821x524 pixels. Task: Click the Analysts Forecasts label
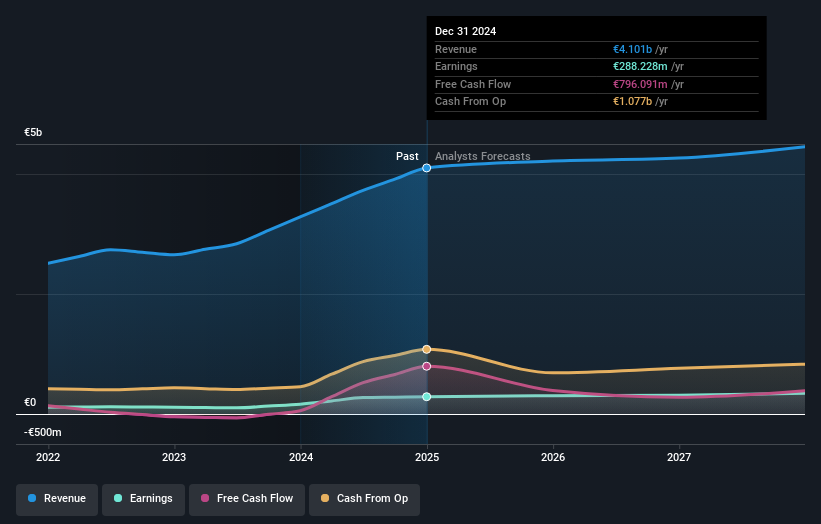(483, 157)
